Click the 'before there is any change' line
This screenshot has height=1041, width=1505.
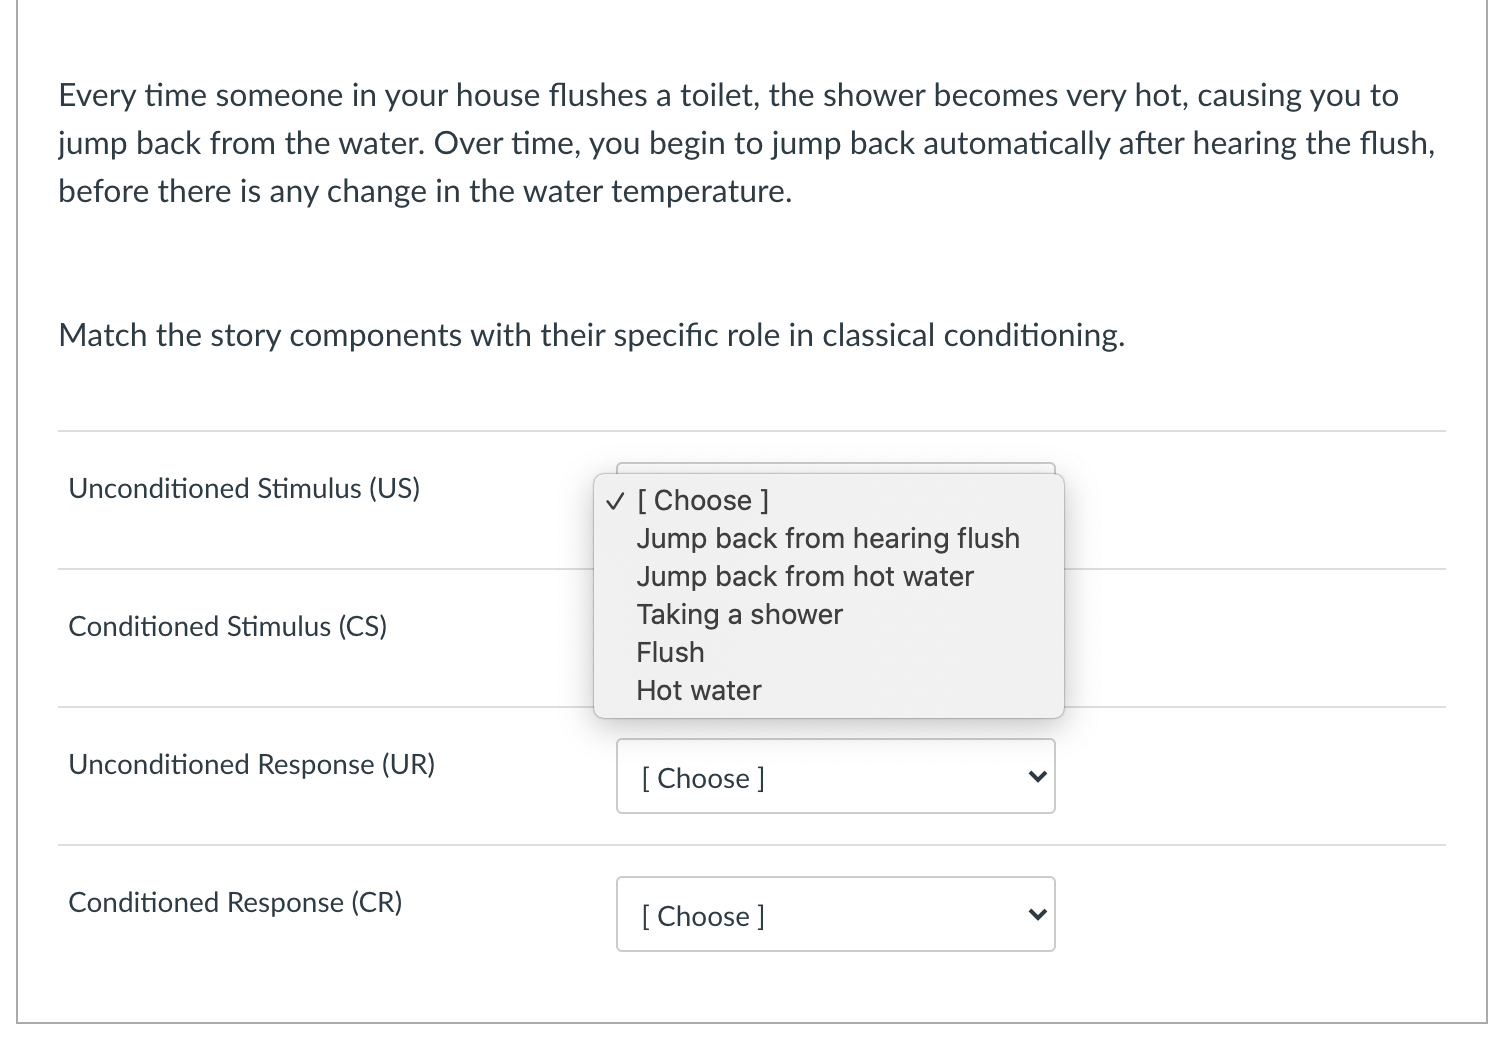tap(425, 191)
